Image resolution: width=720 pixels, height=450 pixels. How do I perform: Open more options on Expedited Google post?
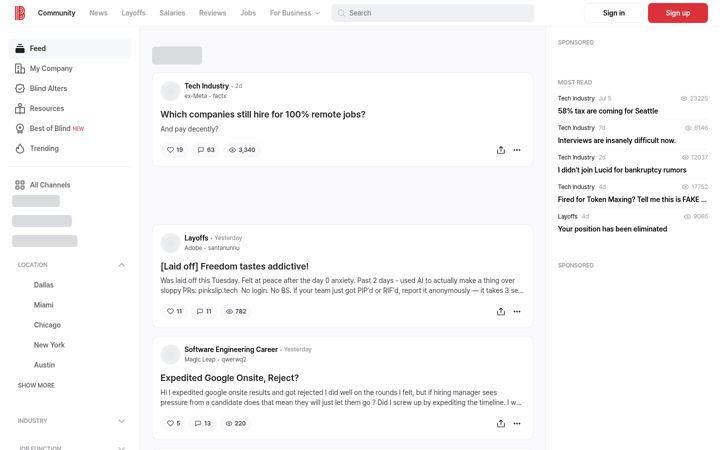pyautogui.click(x=517, y=423)
